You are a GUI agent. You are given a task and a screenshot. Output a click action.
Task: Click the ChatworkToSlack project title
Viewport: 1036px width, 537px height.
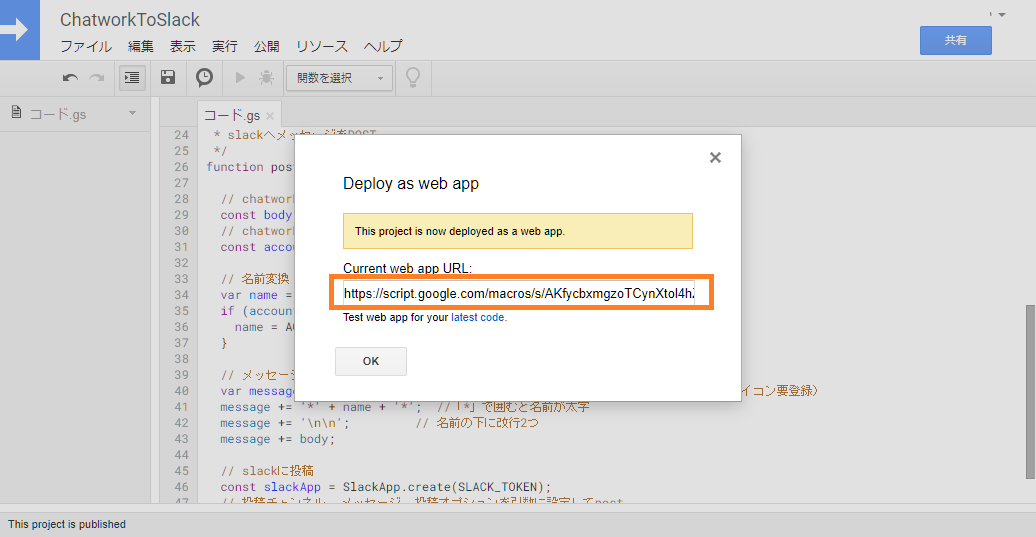click(x=130, y=20)
